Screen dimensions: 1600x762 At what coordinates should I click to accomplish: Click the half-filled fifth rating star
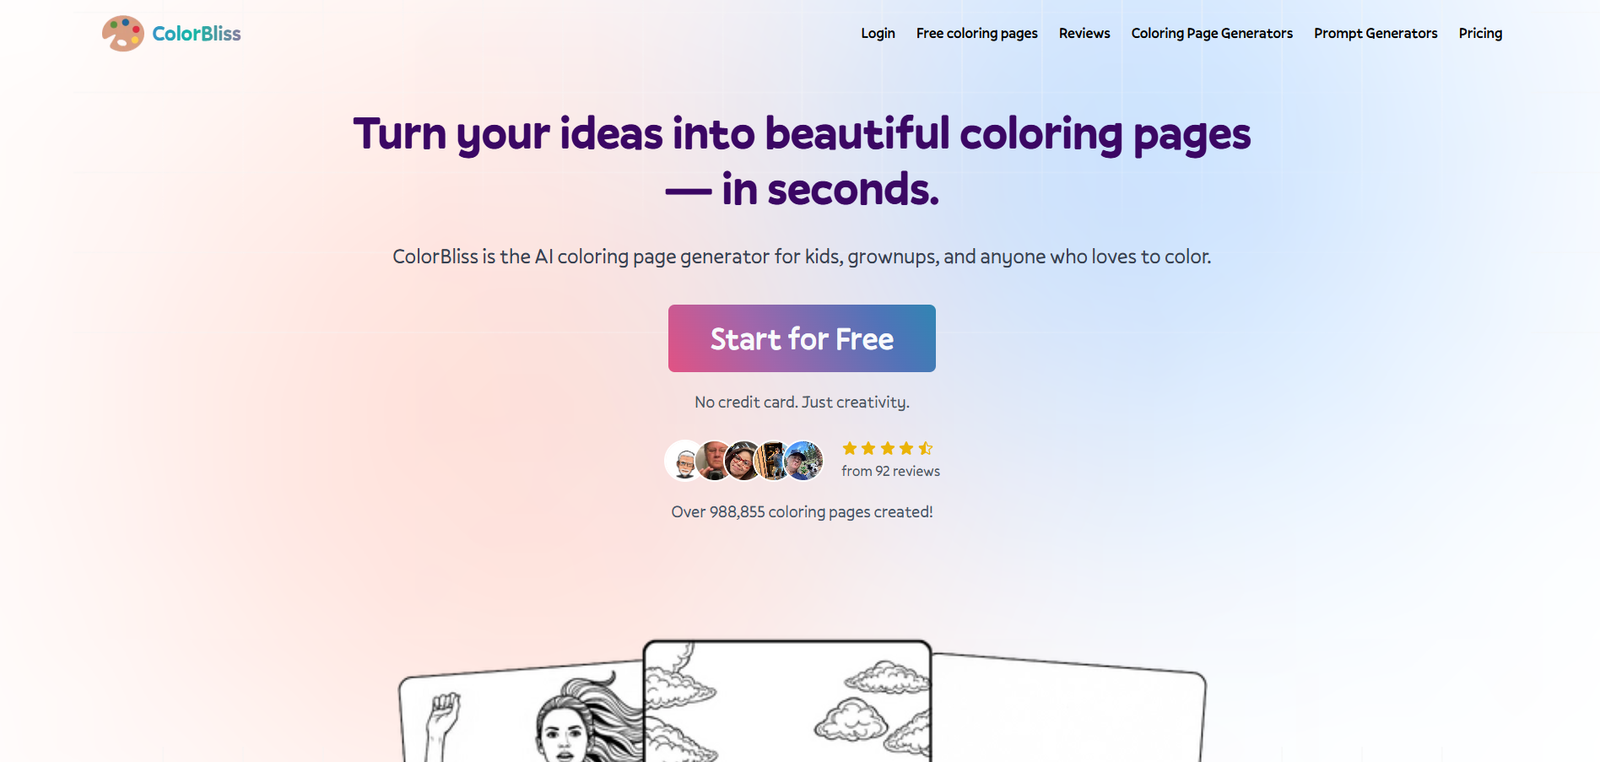click(x=926, y=449)
